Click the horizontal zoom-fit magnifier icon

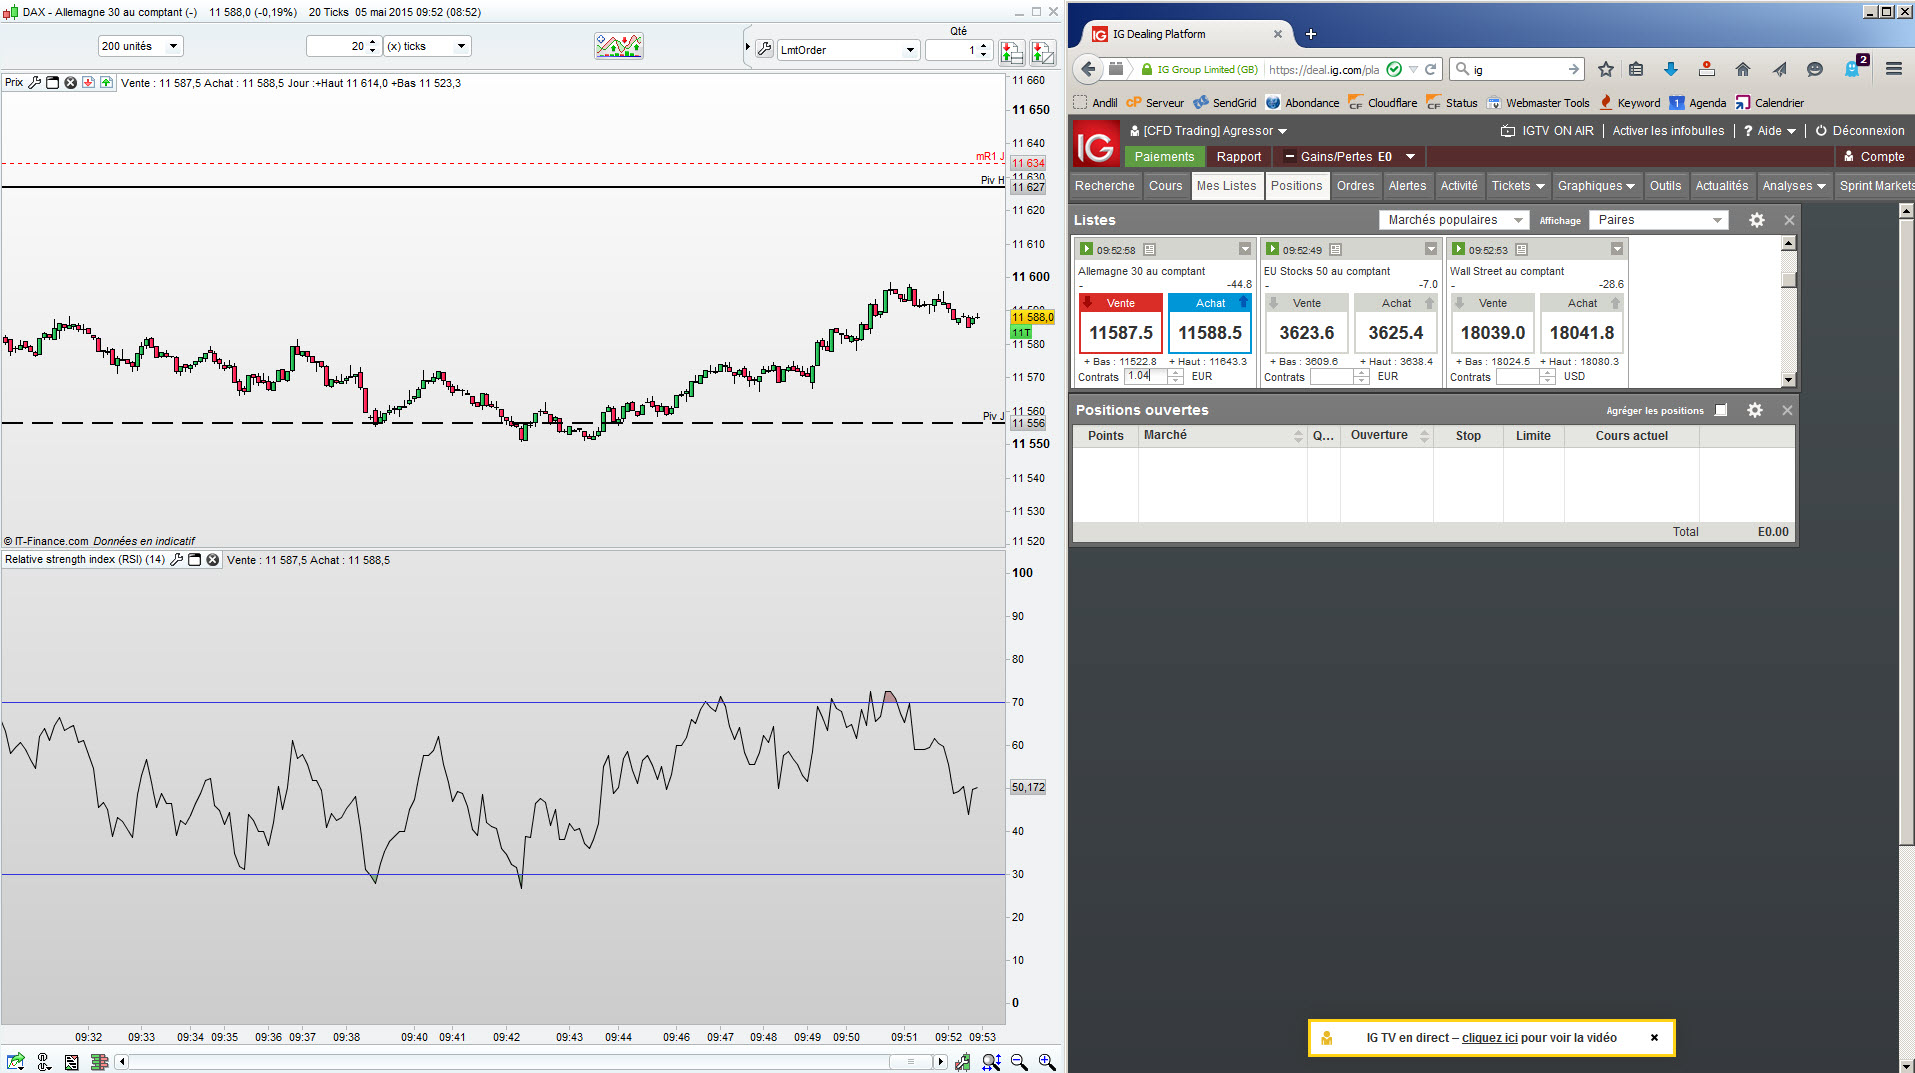[991, 1062]
